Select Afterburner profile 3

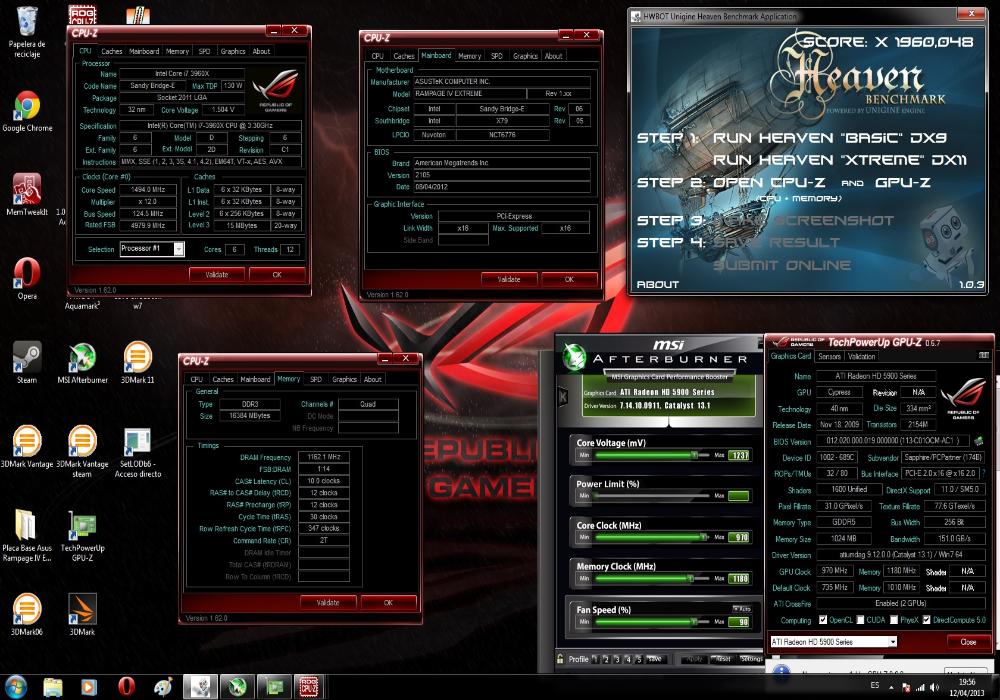click(617, 659)
